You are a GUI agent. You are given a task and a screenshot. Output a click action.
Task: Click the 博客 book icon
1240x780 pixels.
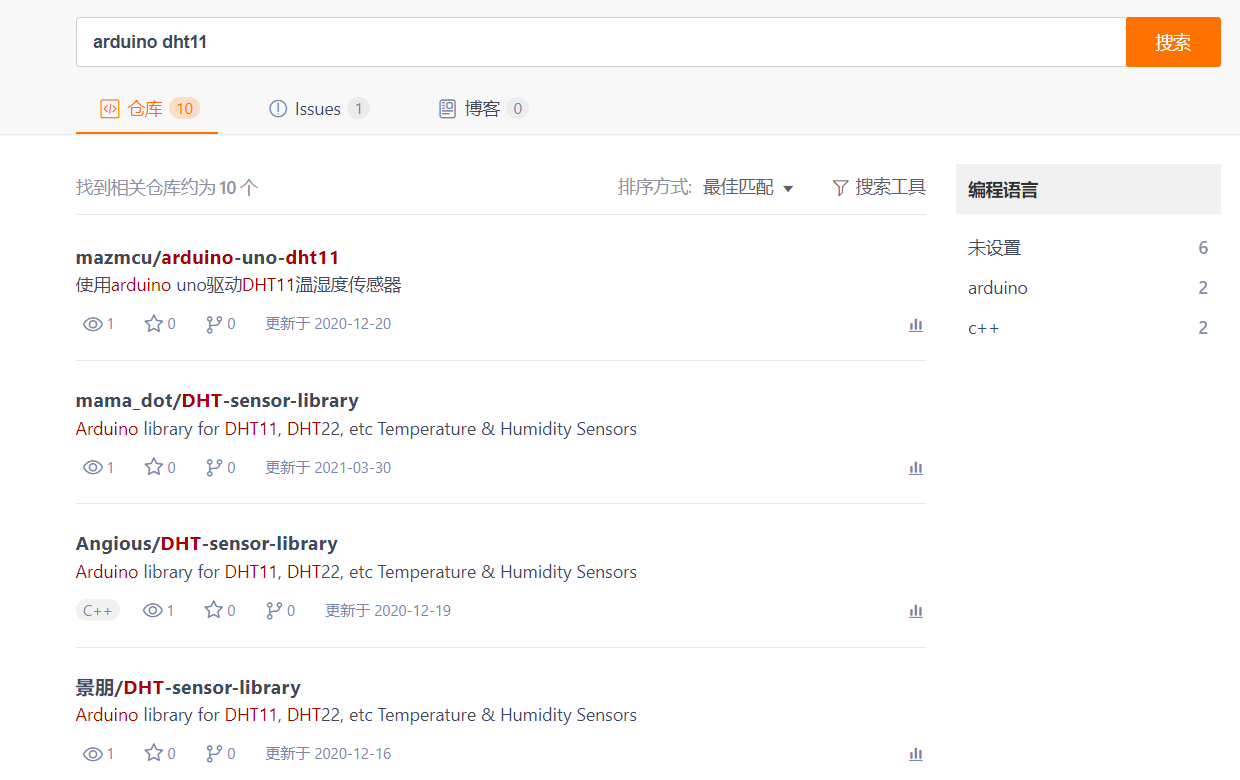tap(448, 109)
